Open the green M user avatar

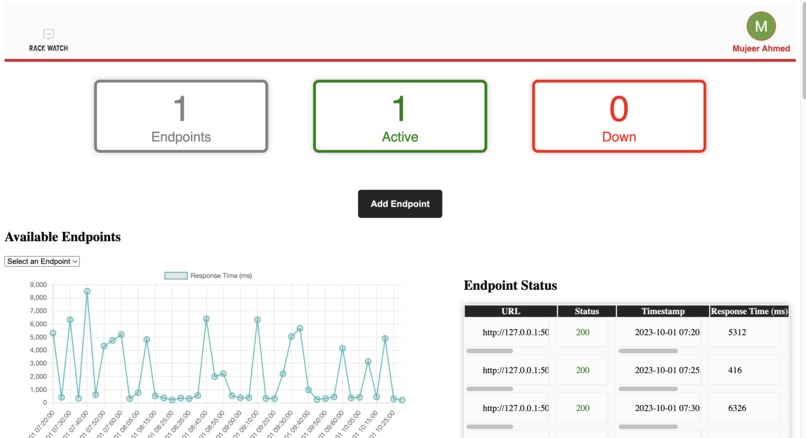(x=761, y=26)
